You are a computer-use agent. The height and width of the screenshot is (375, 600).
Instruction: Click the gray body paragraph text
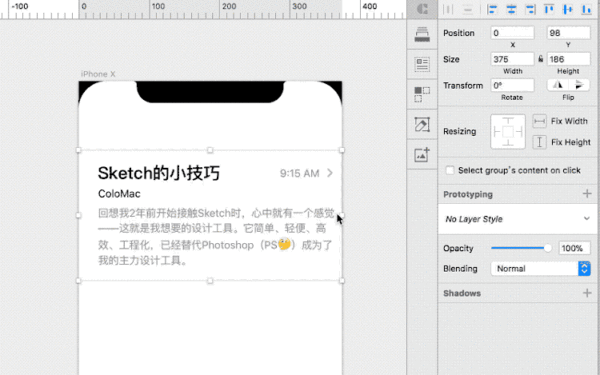point(216,236)
